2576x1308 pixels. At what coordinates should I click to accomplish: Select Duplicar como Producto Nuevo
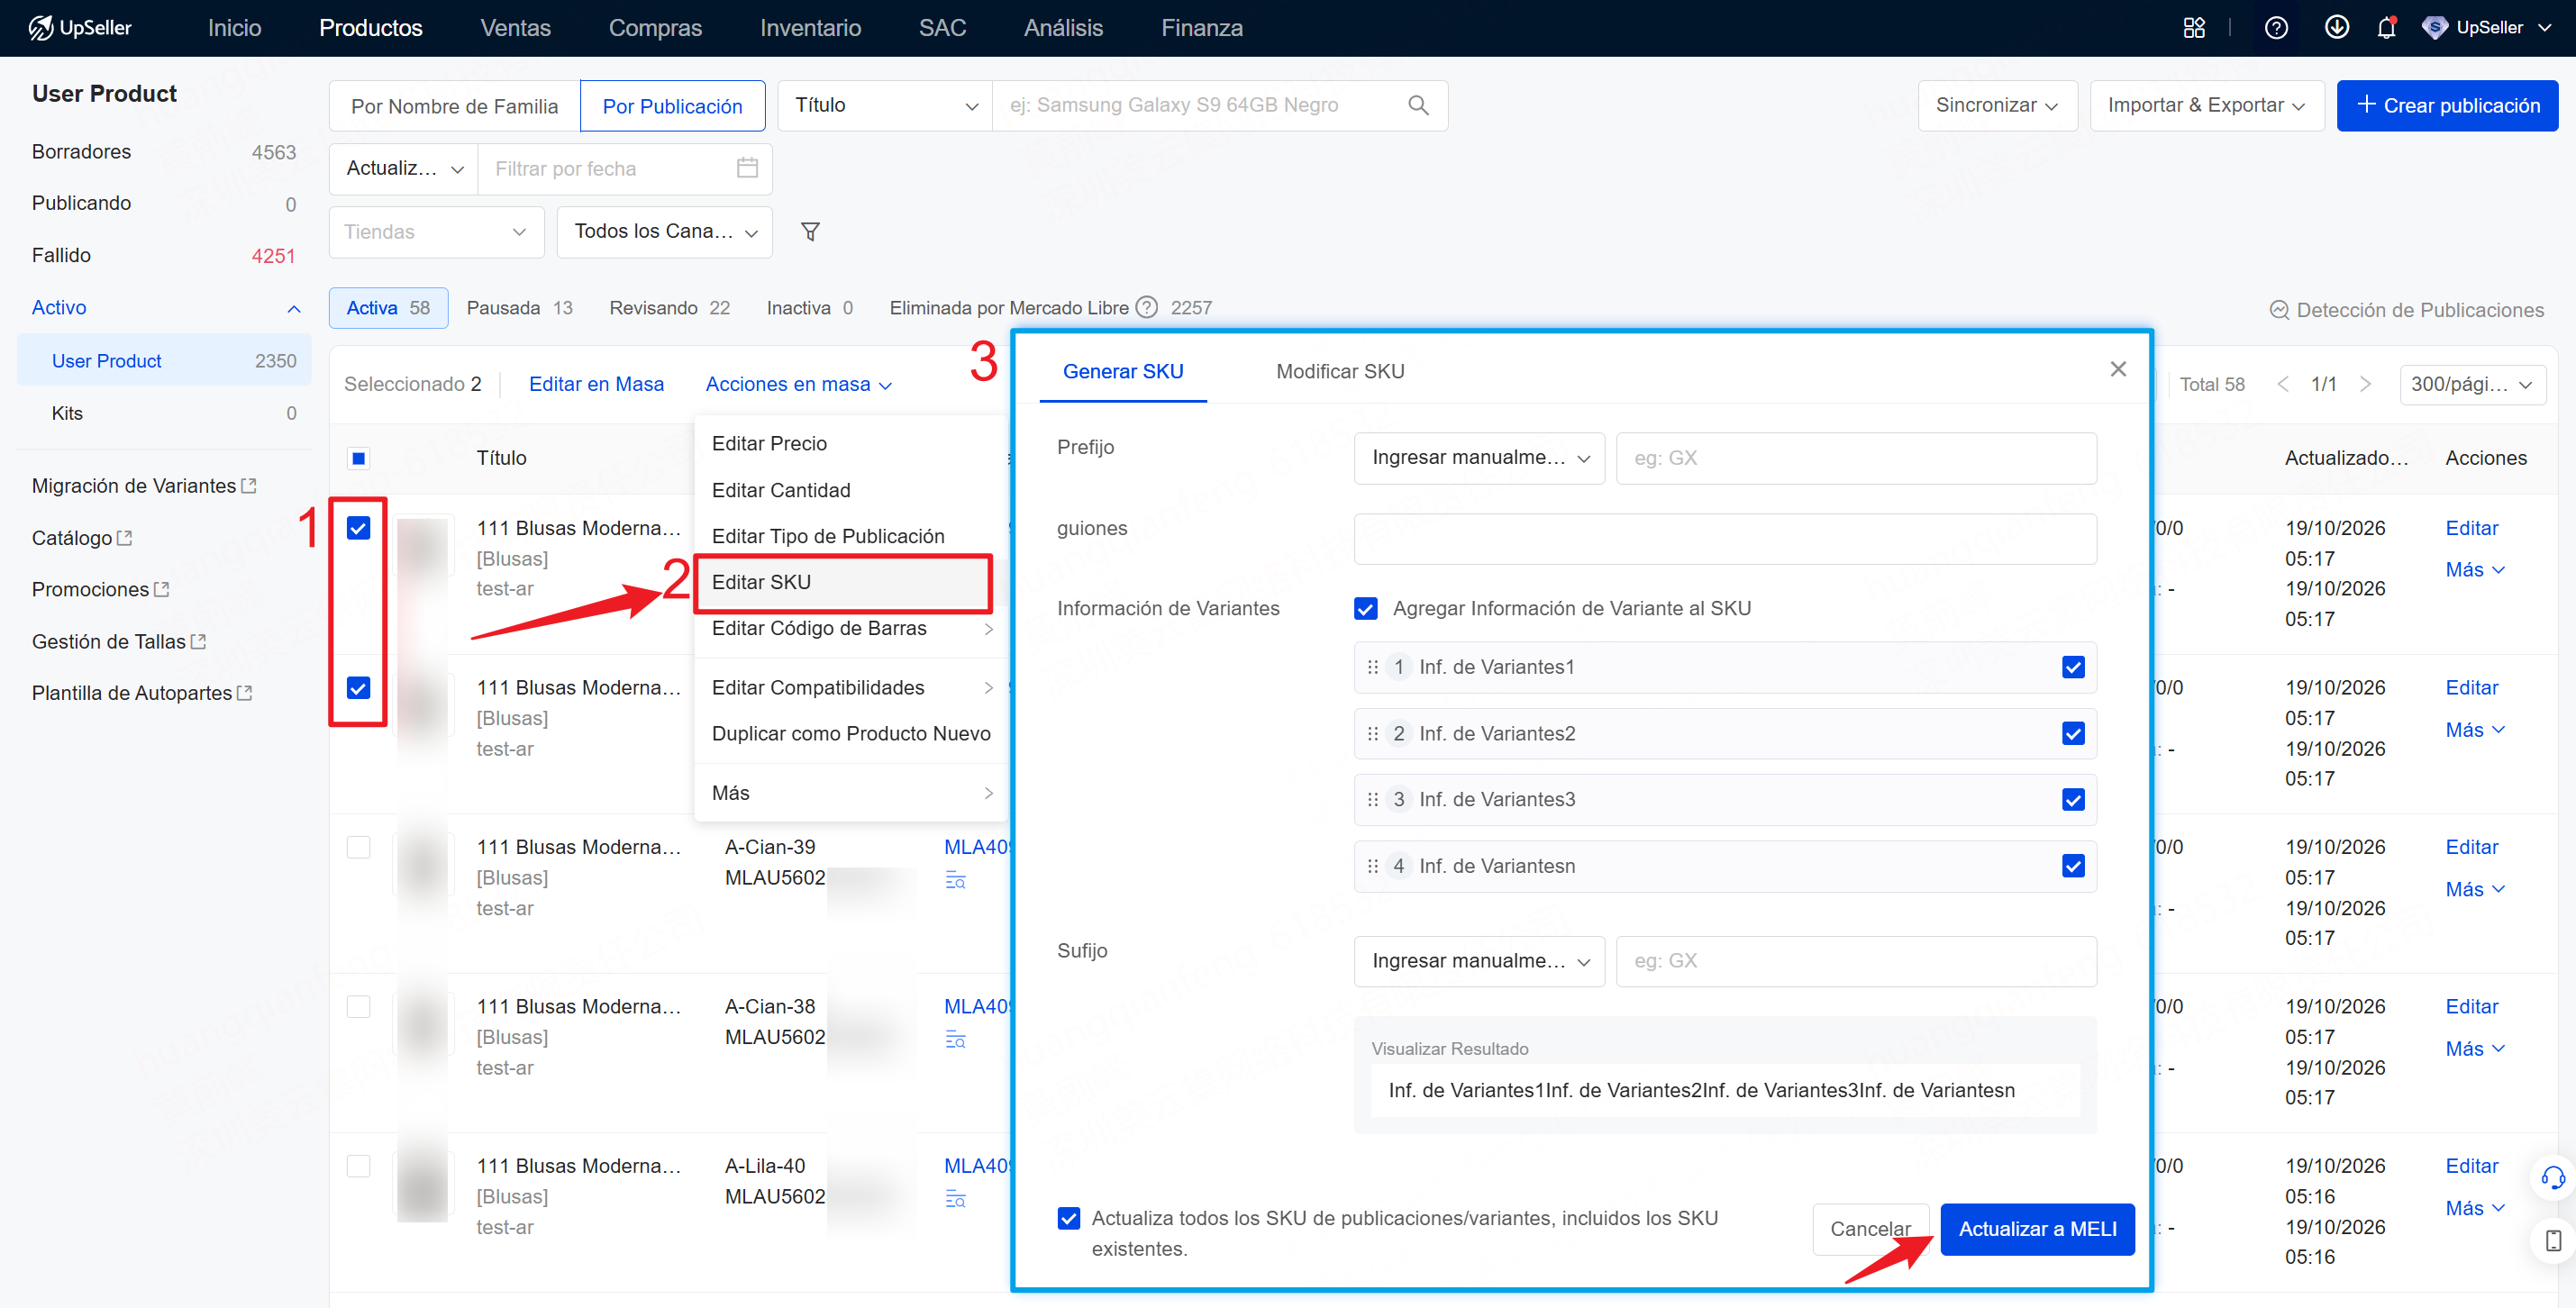tap(850, 733)
